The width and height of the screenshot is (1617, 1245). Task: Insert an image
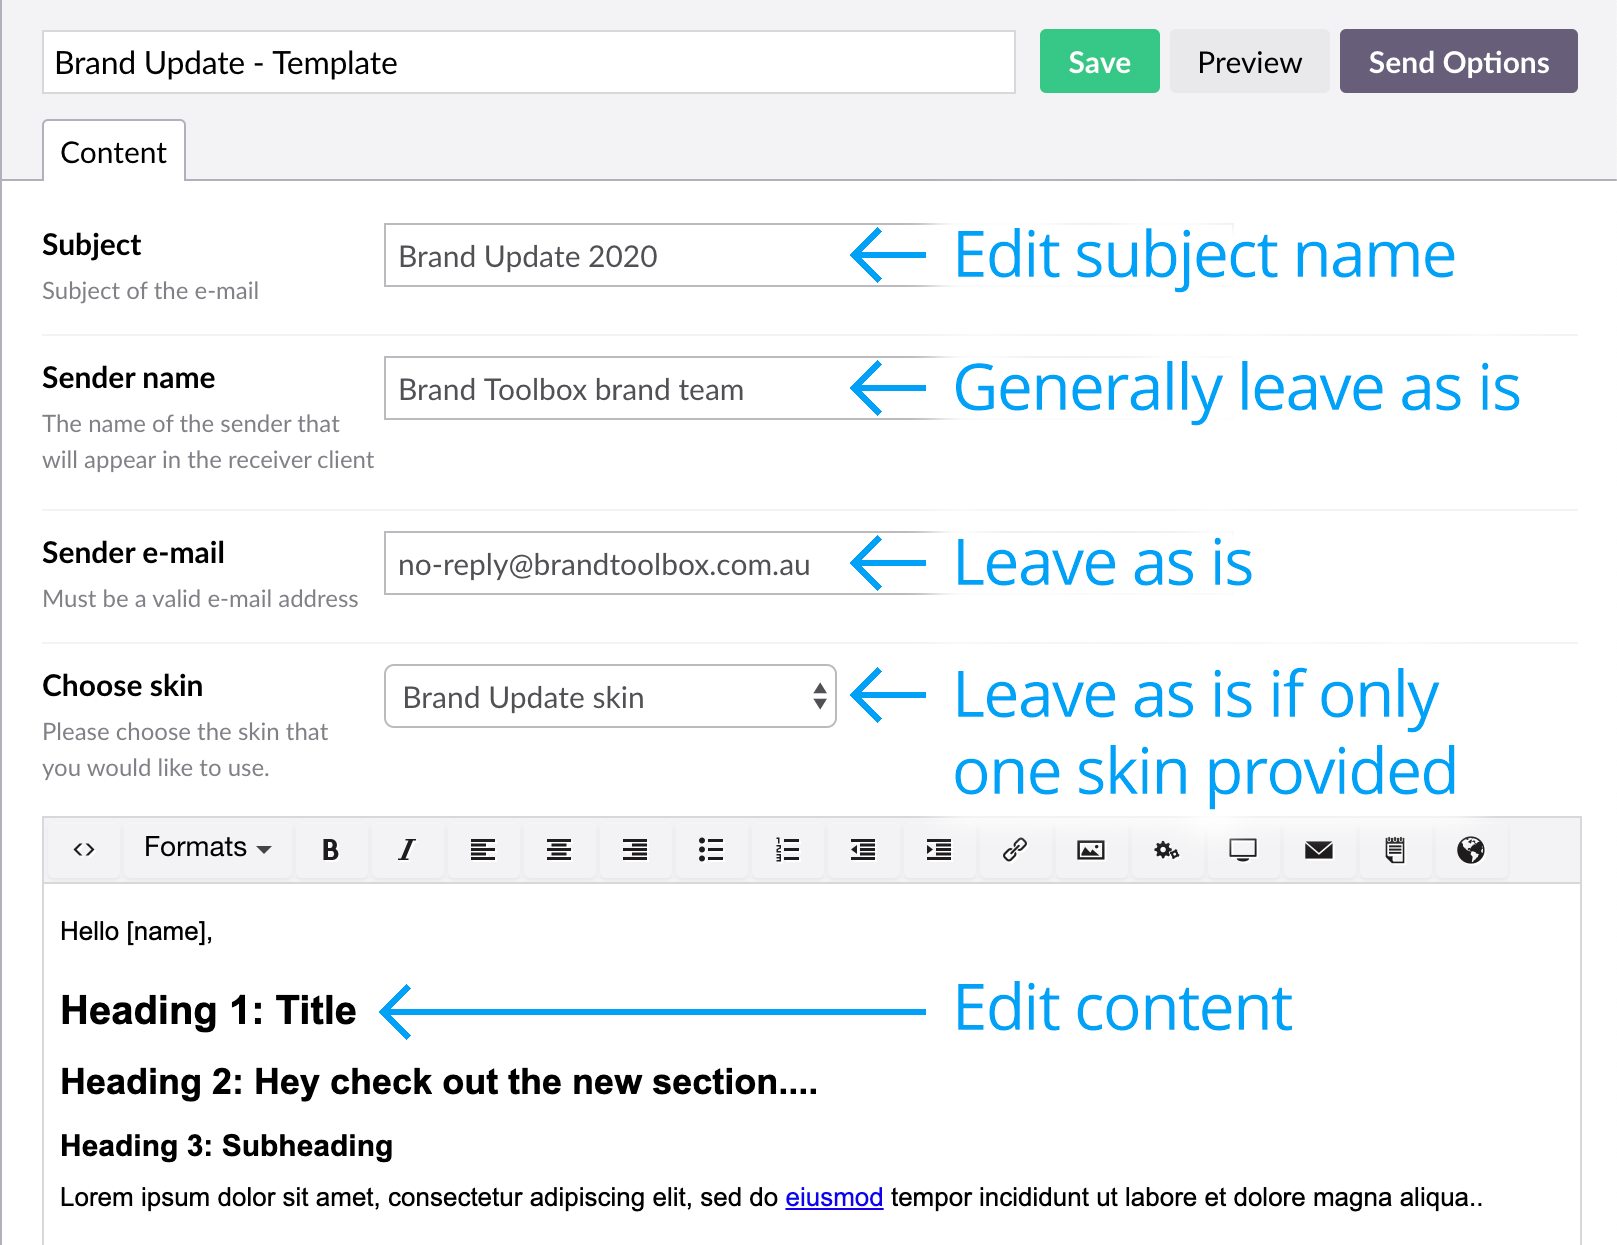coord(1091,850)
